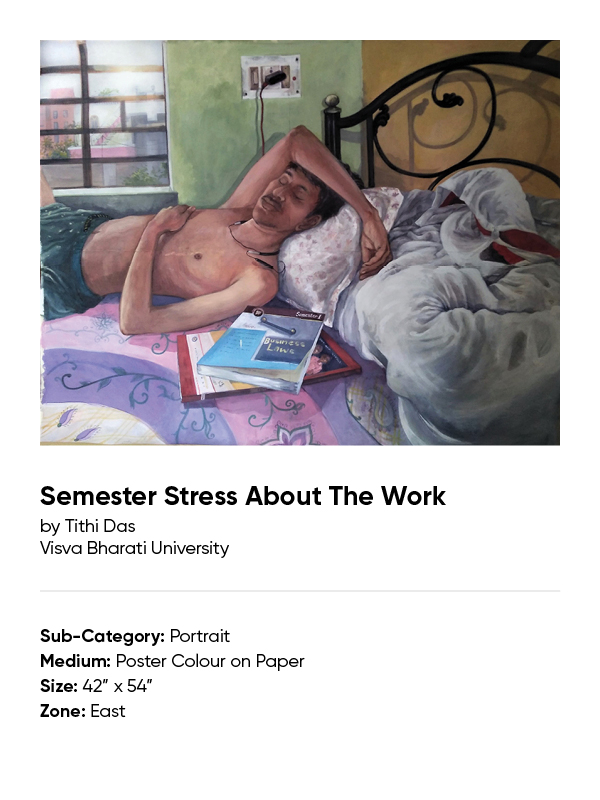Select the 42" x 54" size value
The width and height of the screenshot is (600, 800).
click(117, 686)
